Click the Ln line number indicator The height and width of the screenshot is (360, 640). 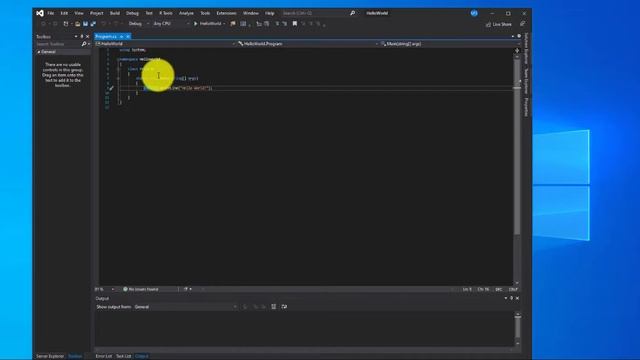467,289
